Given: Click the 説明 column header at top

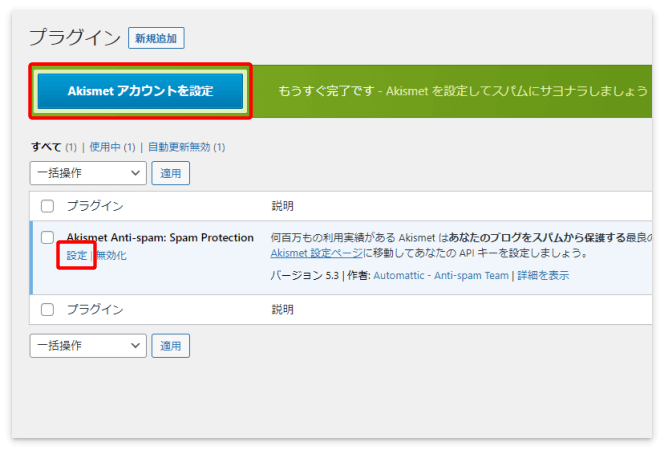Looking at the screenshot, I should tap(282, 206).
